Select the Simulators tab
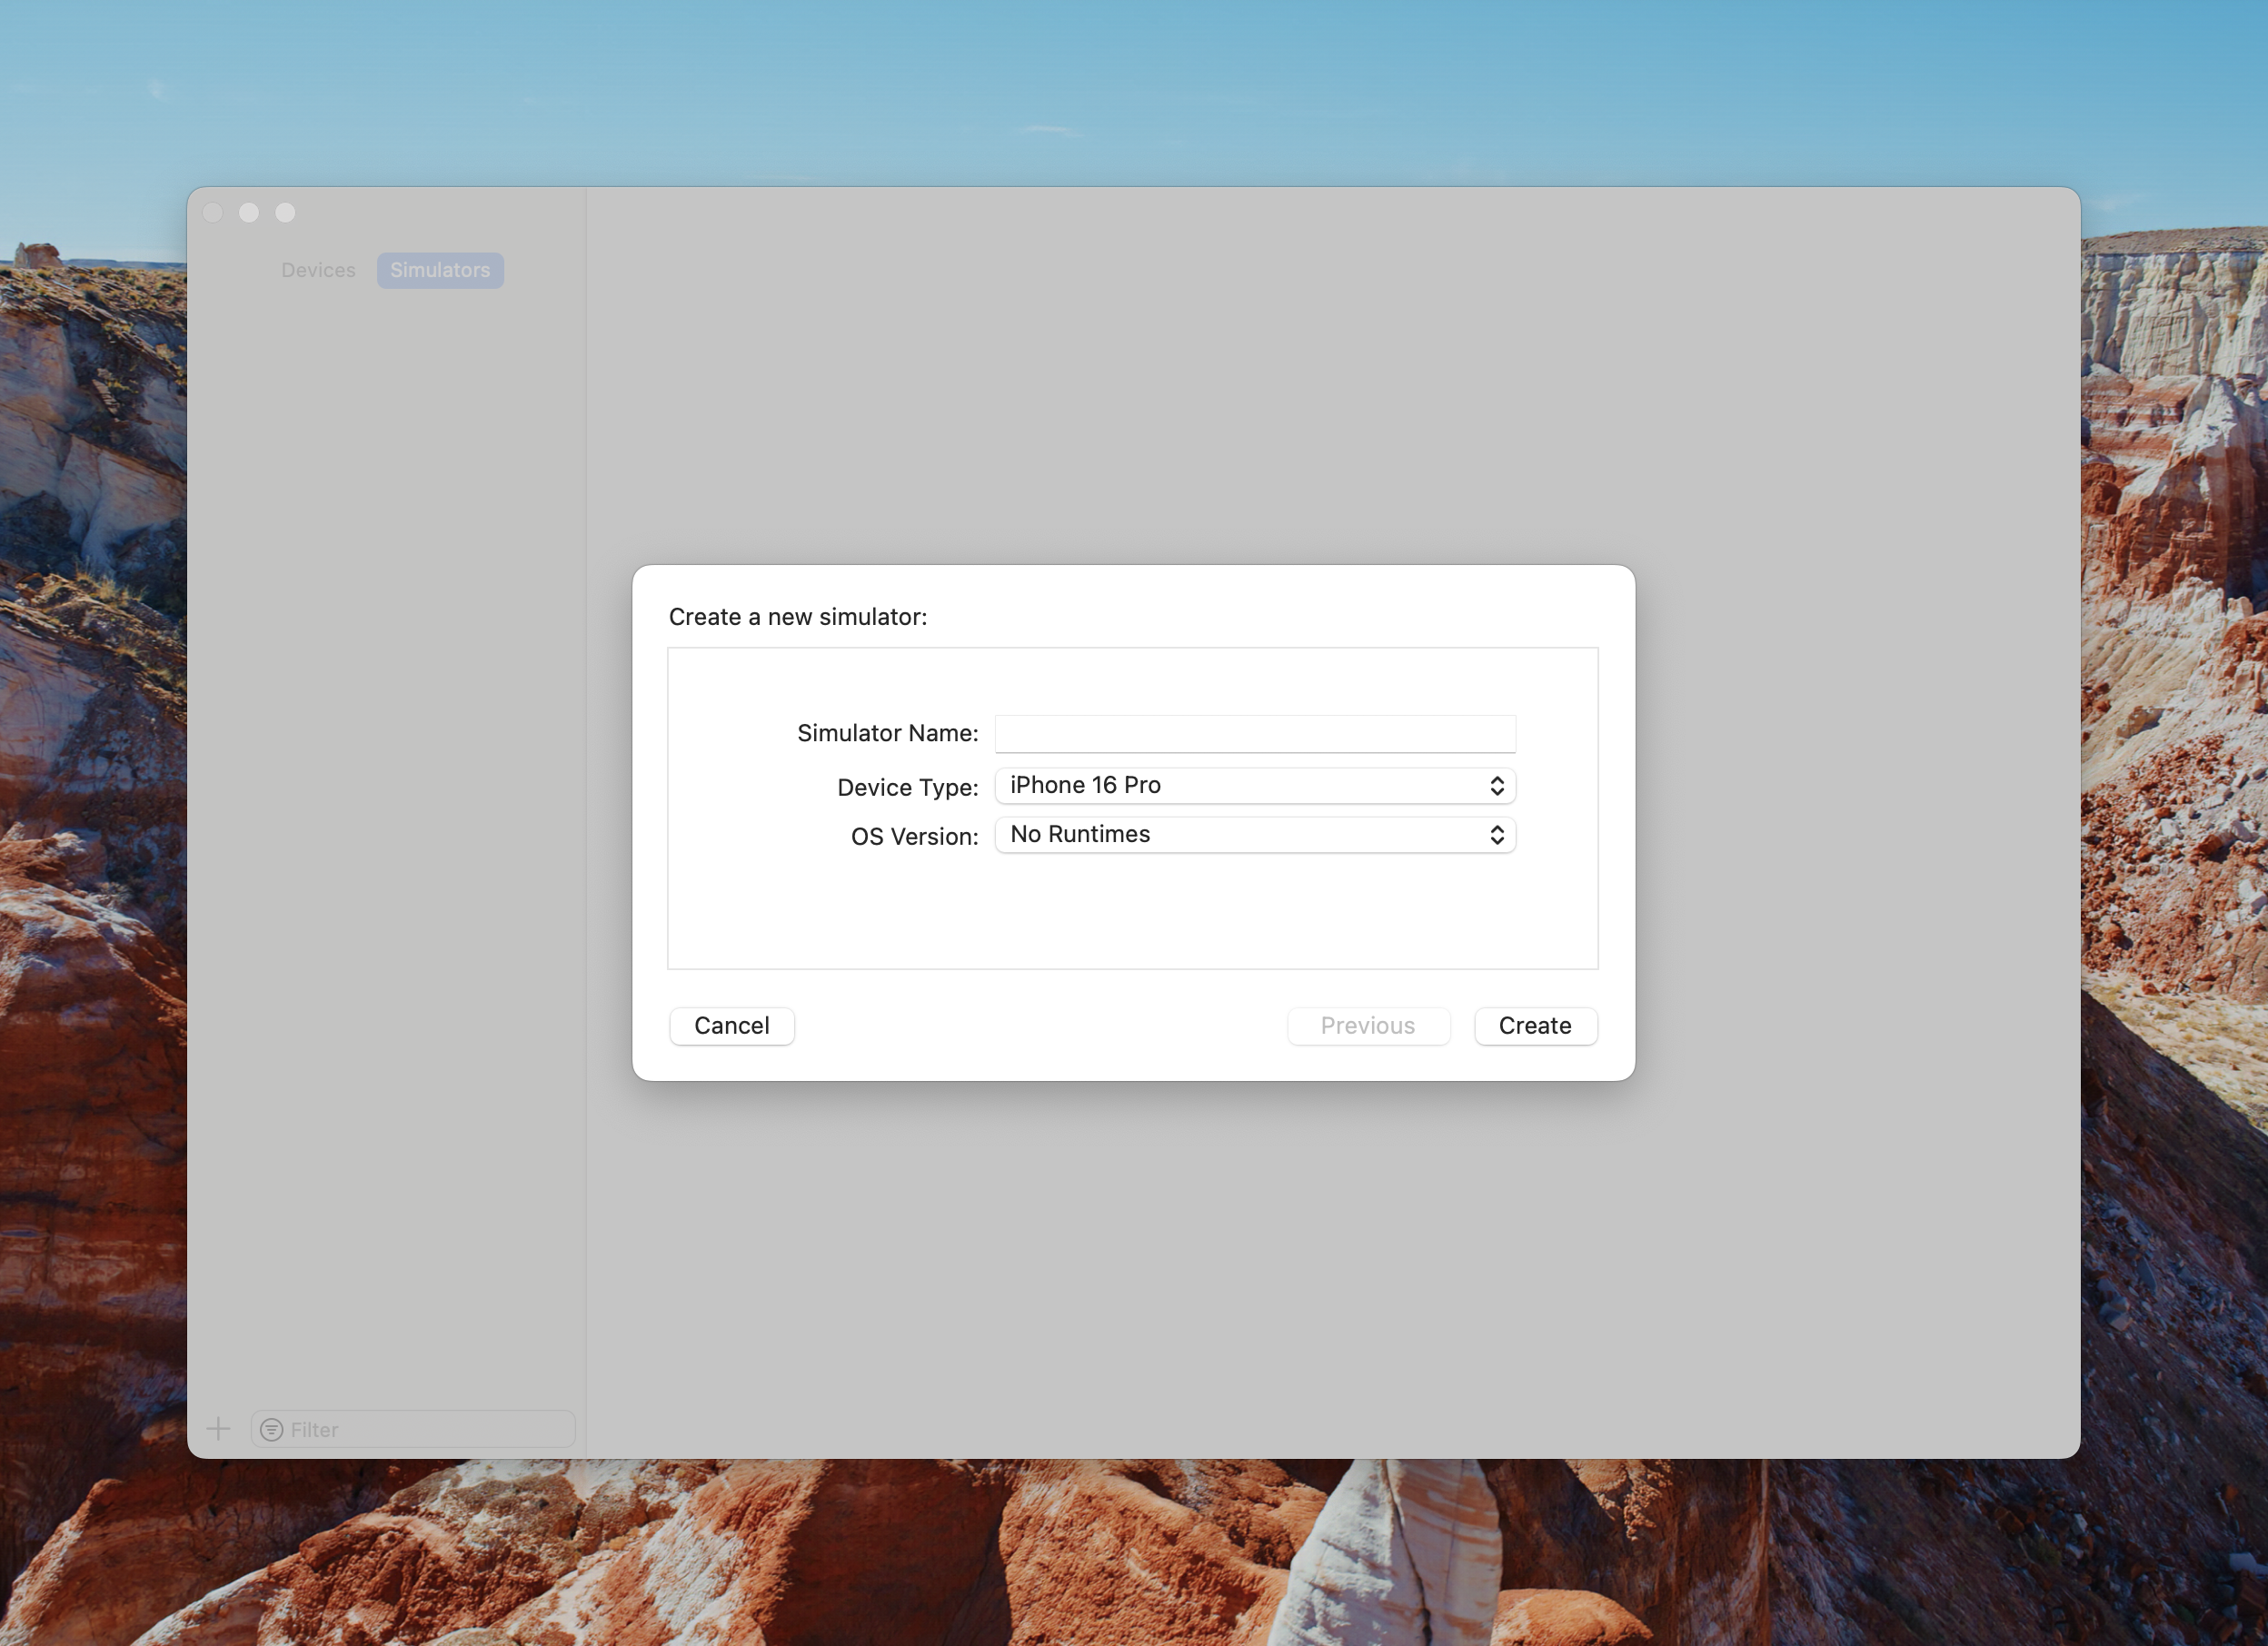Screen dimensions: 2268x1646 click(440, 270)
